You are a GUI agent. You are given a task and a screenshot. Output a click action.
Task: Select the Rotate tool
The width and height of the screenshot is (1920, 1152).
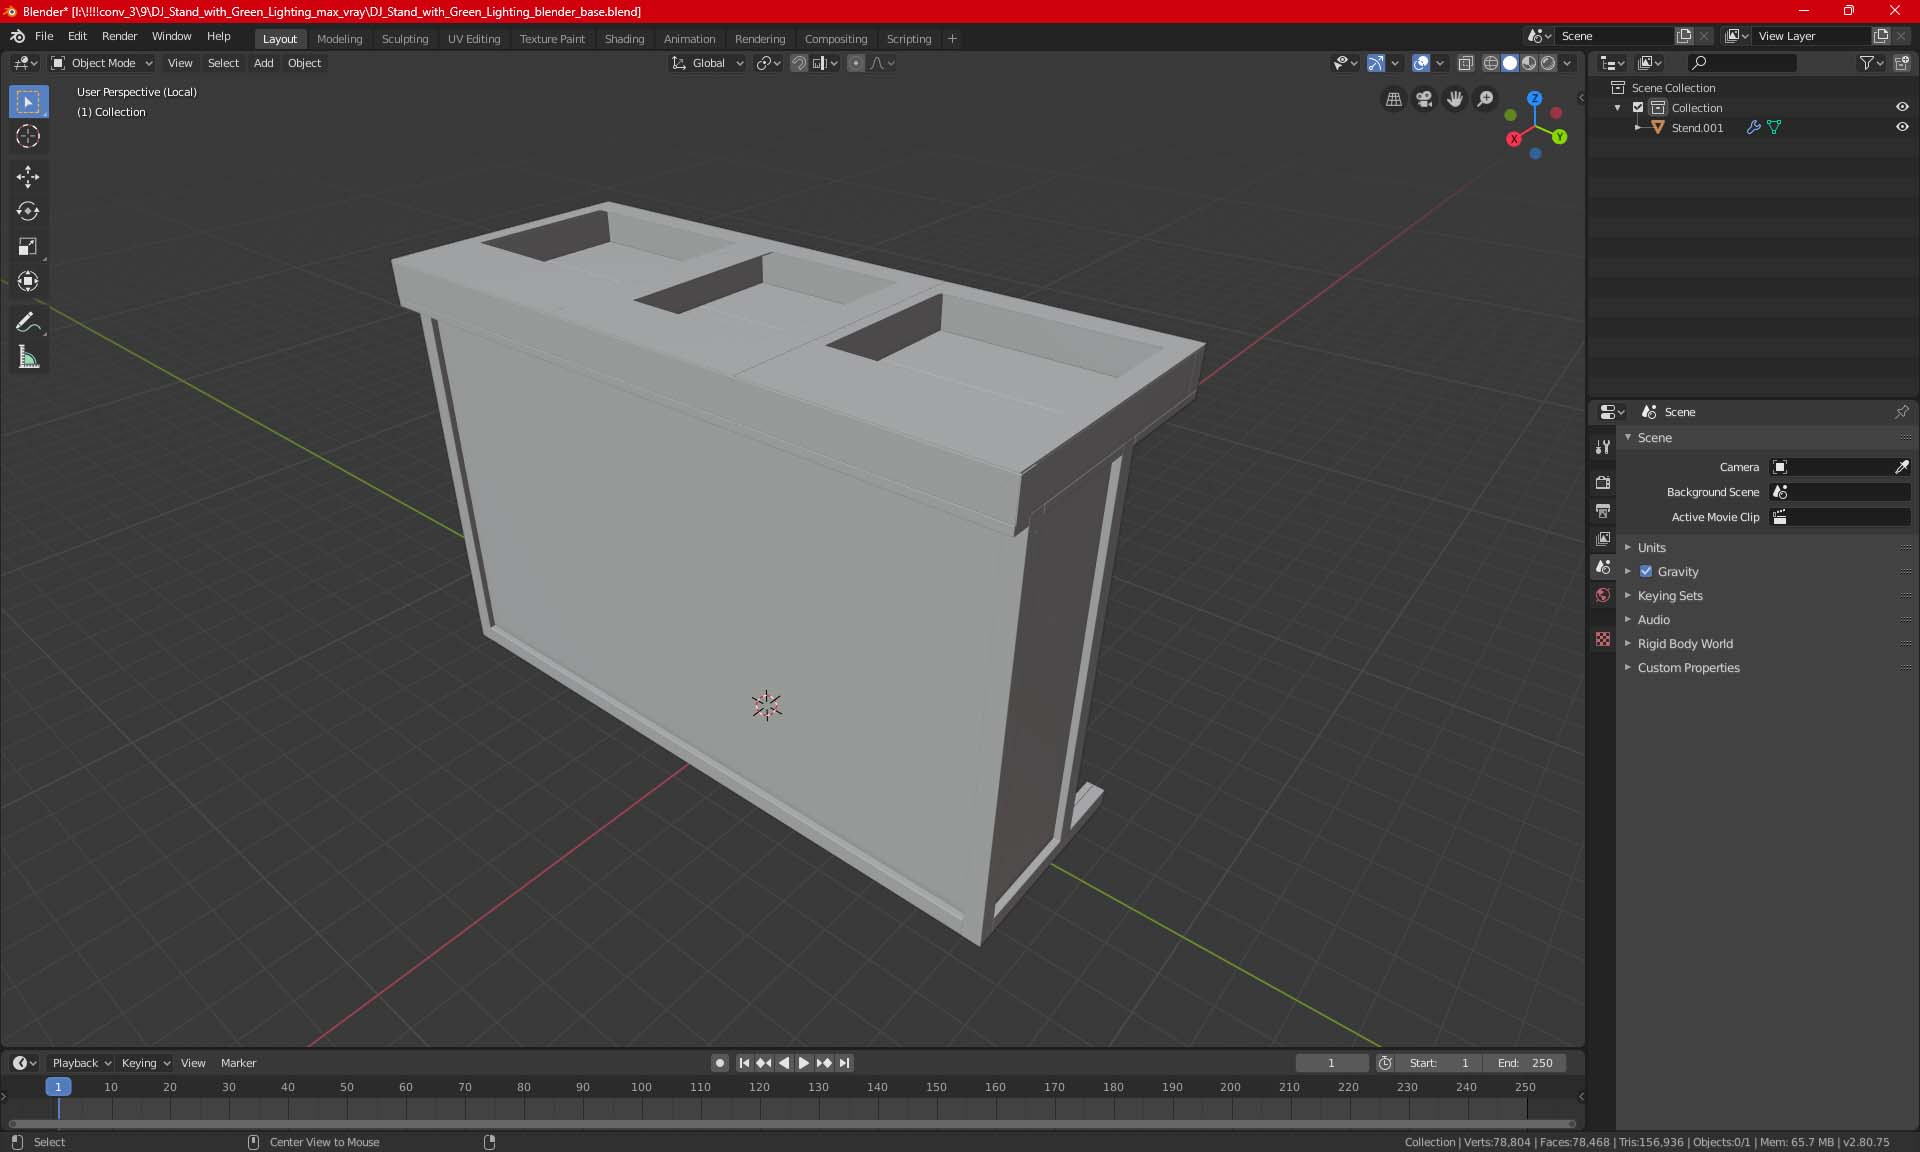[x=28, y=211]
